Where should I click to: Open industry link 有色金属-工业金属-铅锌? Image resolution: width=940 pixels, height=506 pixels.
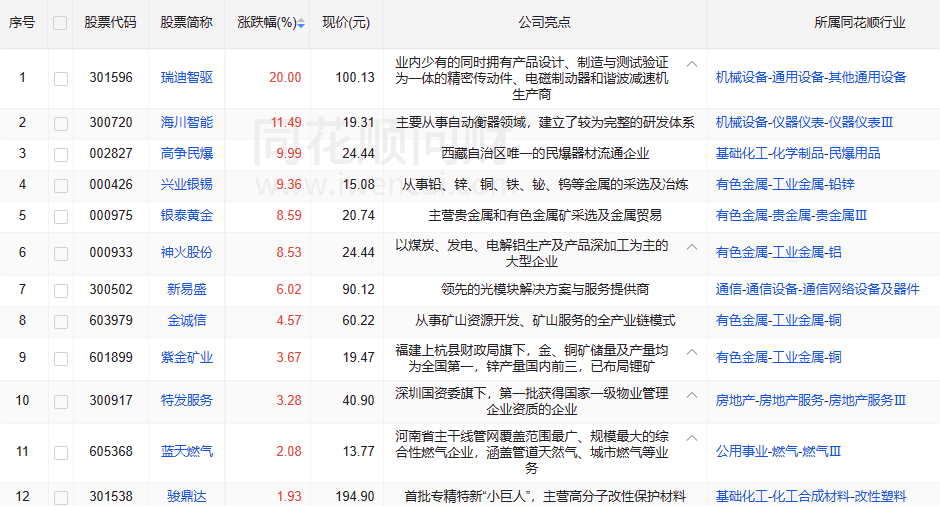(x=785, y=184)
